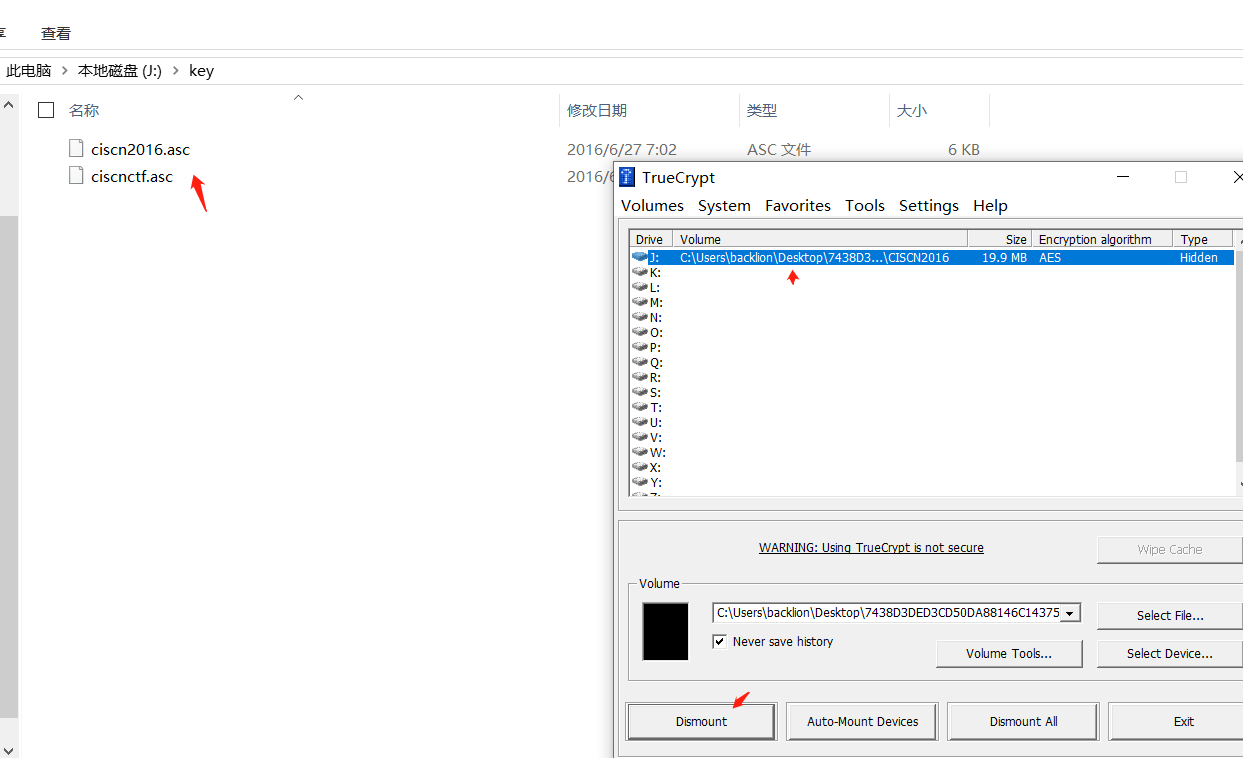Select the S: drive slot icon
The image size is (1243, 758).
click(640, 392)
